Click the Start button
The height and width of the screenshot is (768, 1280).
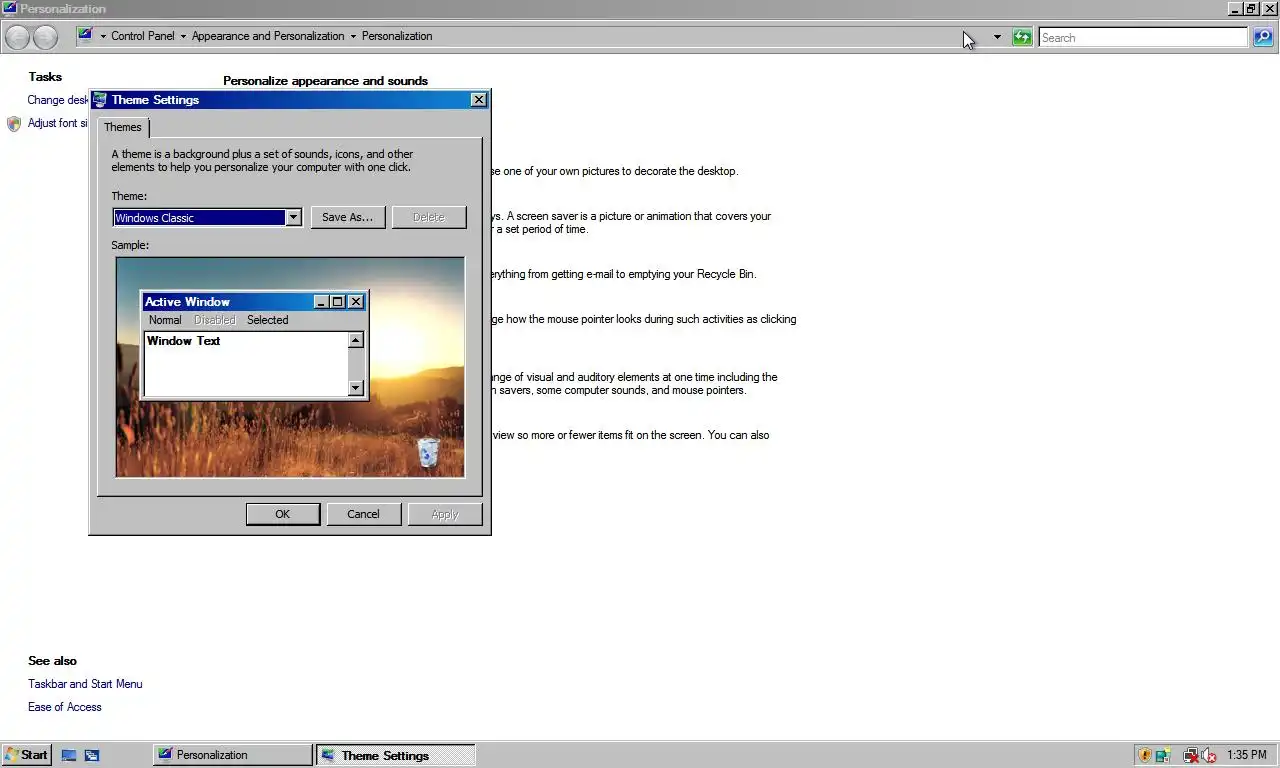coord(27,755)
